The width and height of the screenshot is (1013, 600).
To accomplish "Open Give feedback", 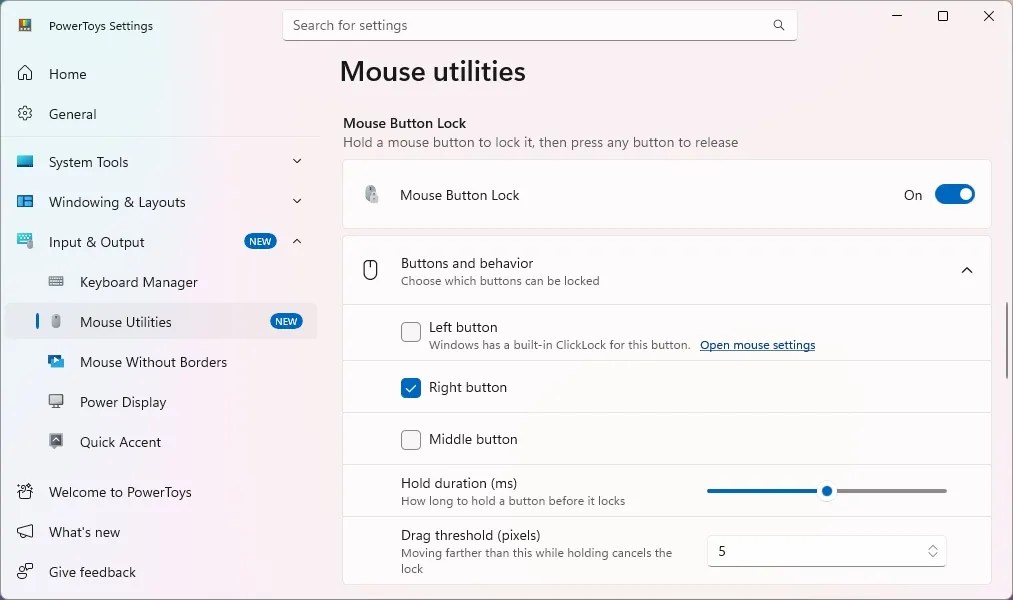I will click(160, 572).
